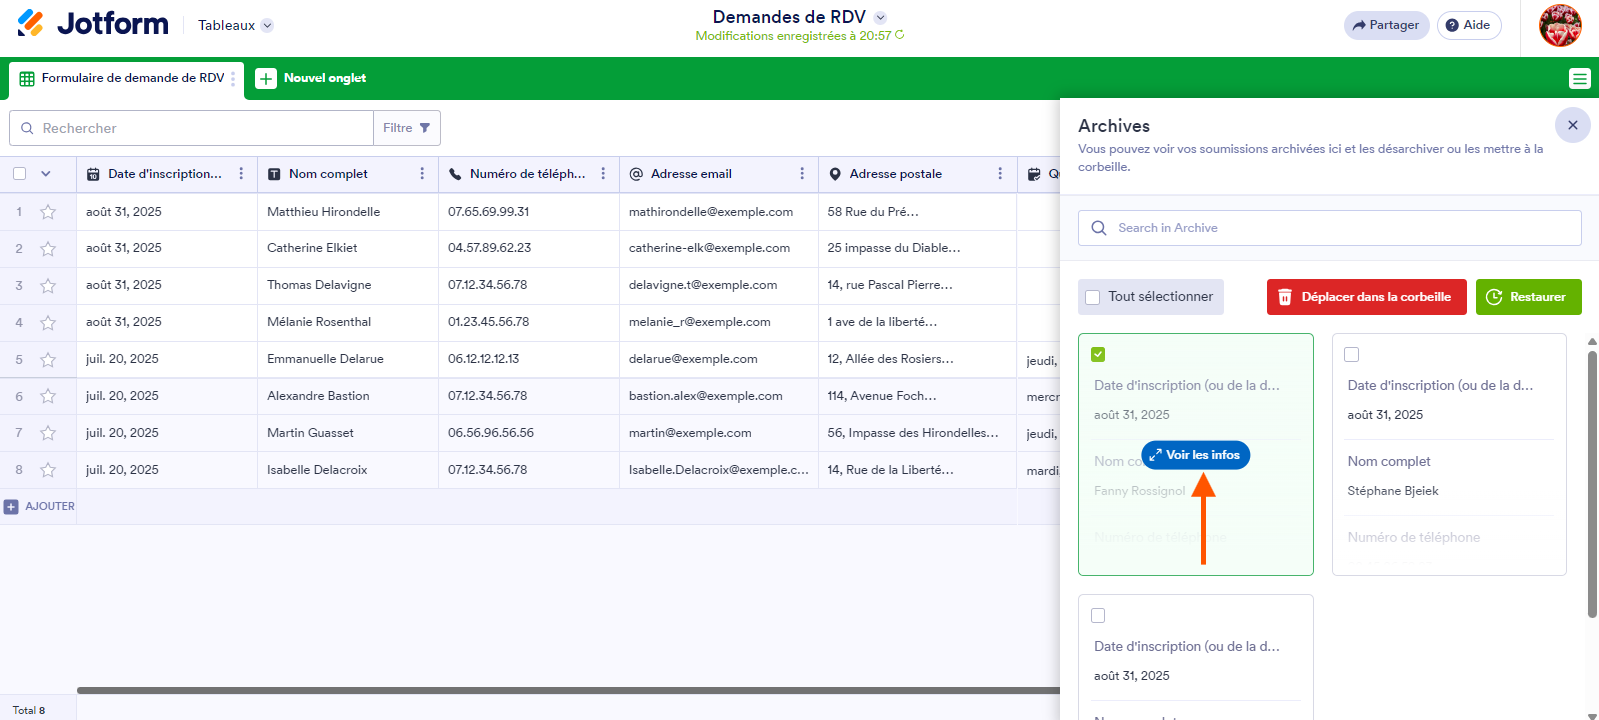The height and width of the screenshot is (720, 1599).
Task: Click the Jotform logo
Action: click(93, 24)
